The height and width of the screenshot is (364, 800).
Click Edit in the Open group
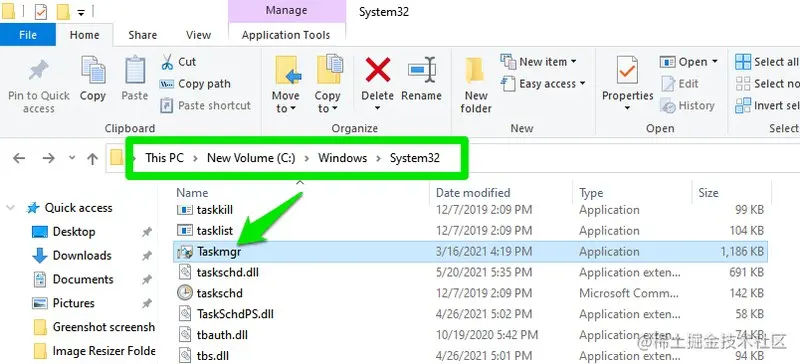pyautogui.click(x=680, y=84)
